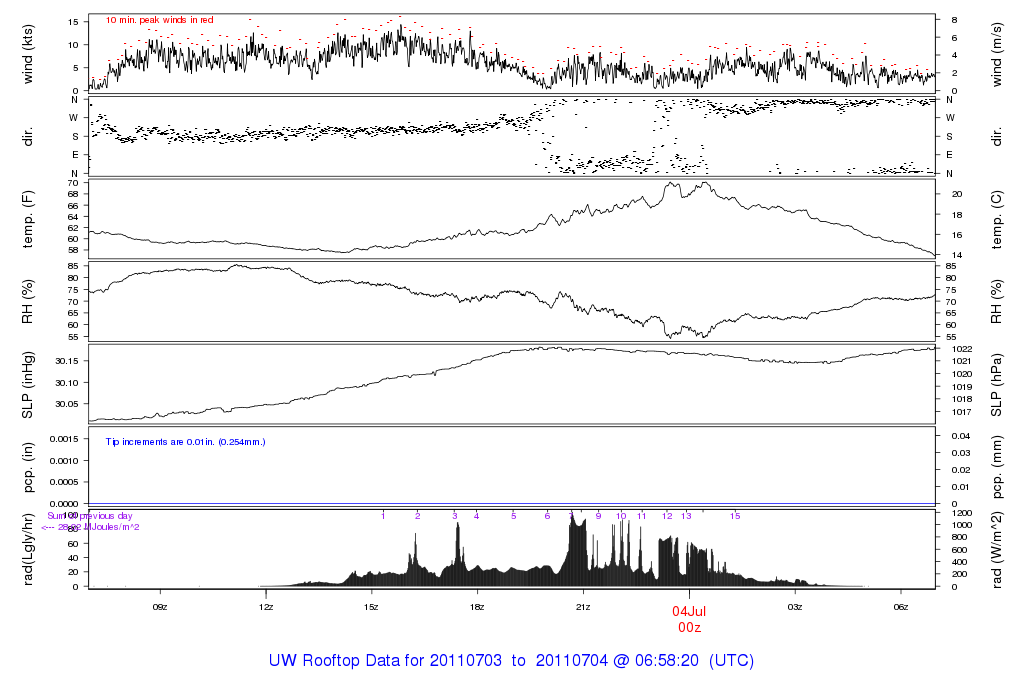Click the 12z time axis label

point(266,607)
